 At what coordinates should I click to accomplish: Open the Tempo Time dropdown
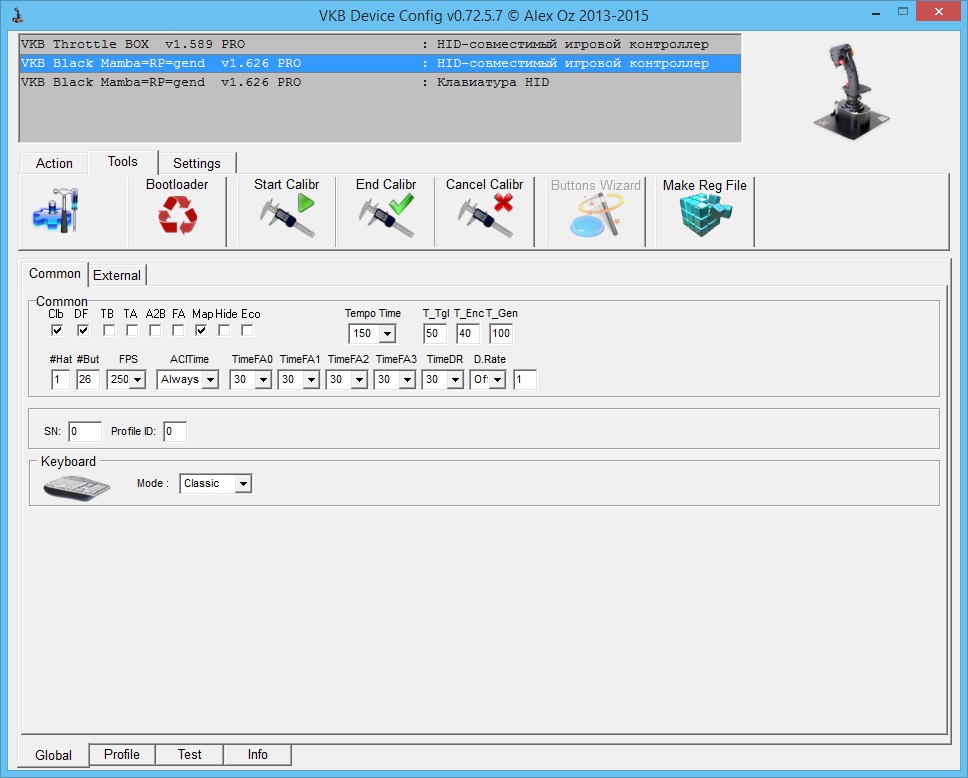pyautogui.click(x=387, y=334)
